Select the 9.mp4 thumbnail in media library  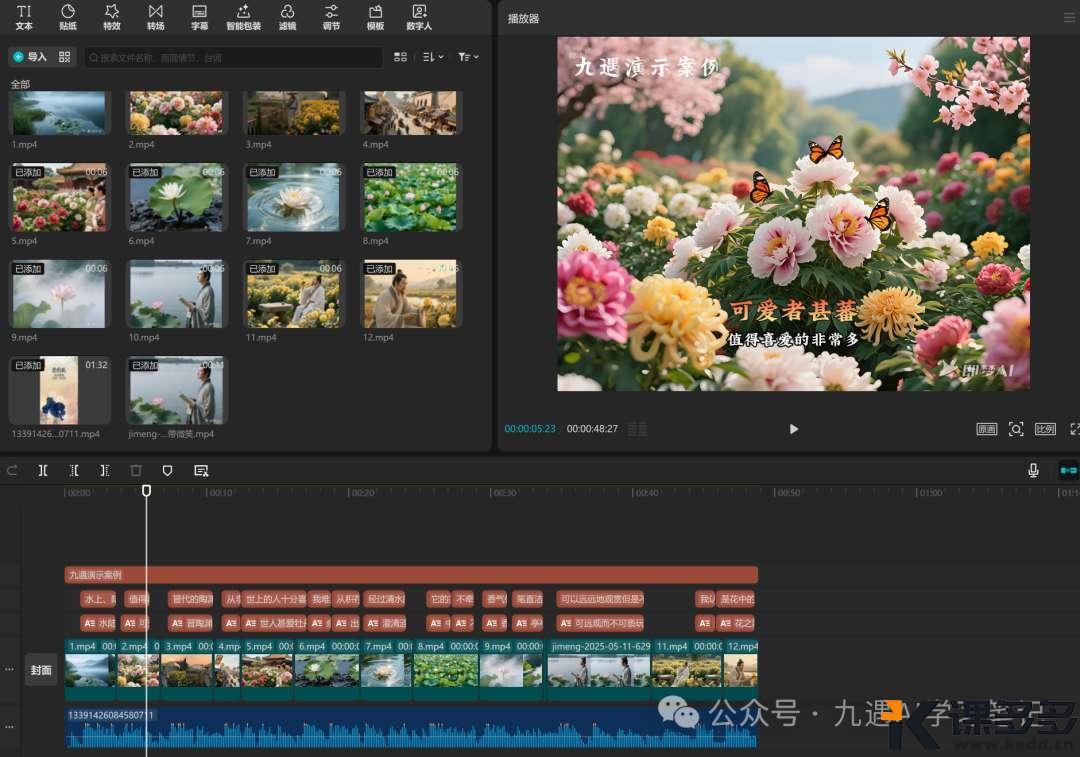[x=60, y=293]
